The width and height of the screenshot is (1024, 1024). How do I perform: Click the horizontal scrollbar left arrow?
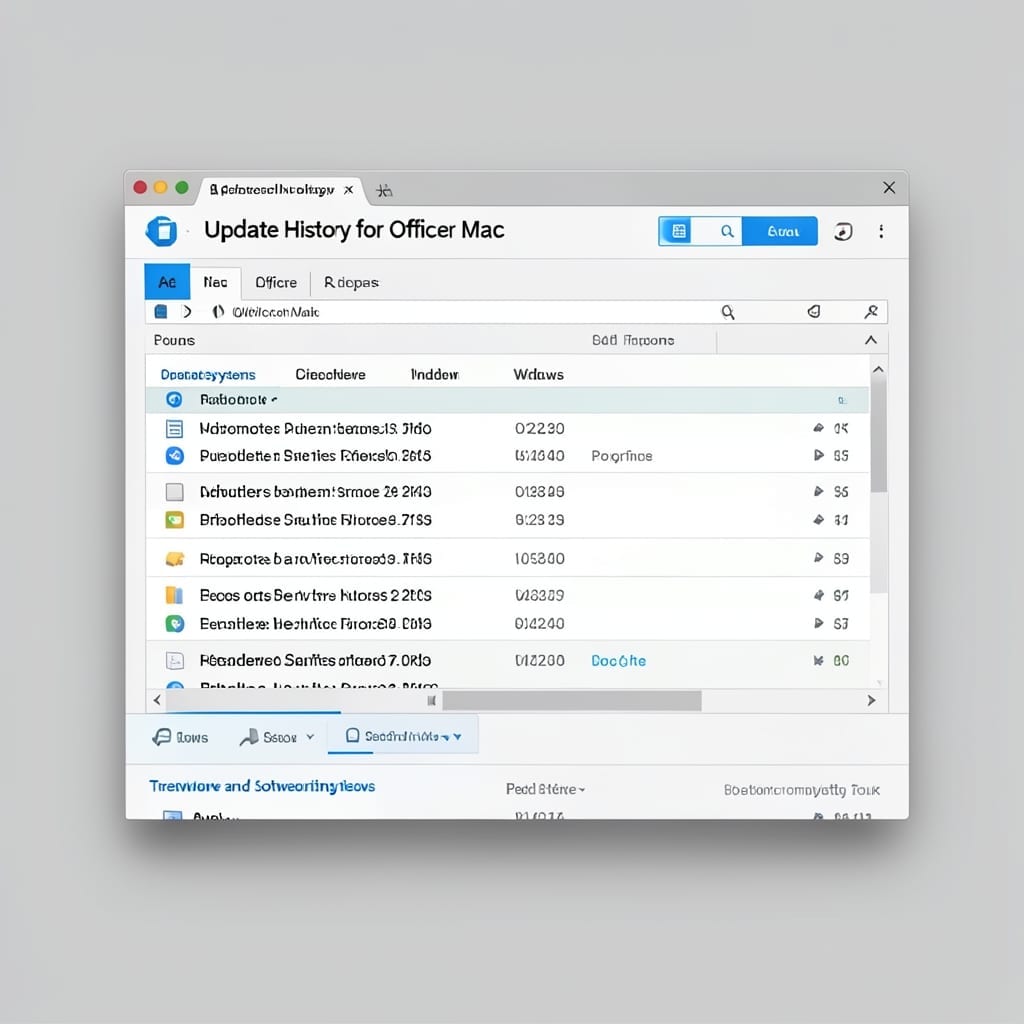tap(157, 700)
